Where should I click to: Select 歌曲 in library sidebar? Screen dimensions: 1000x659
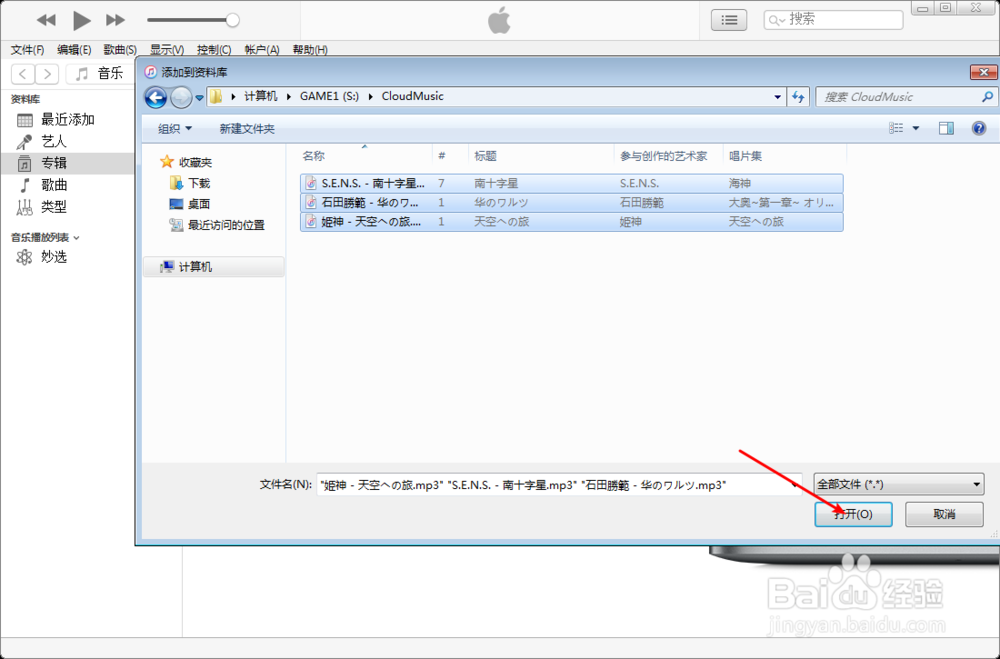[67, 185]
